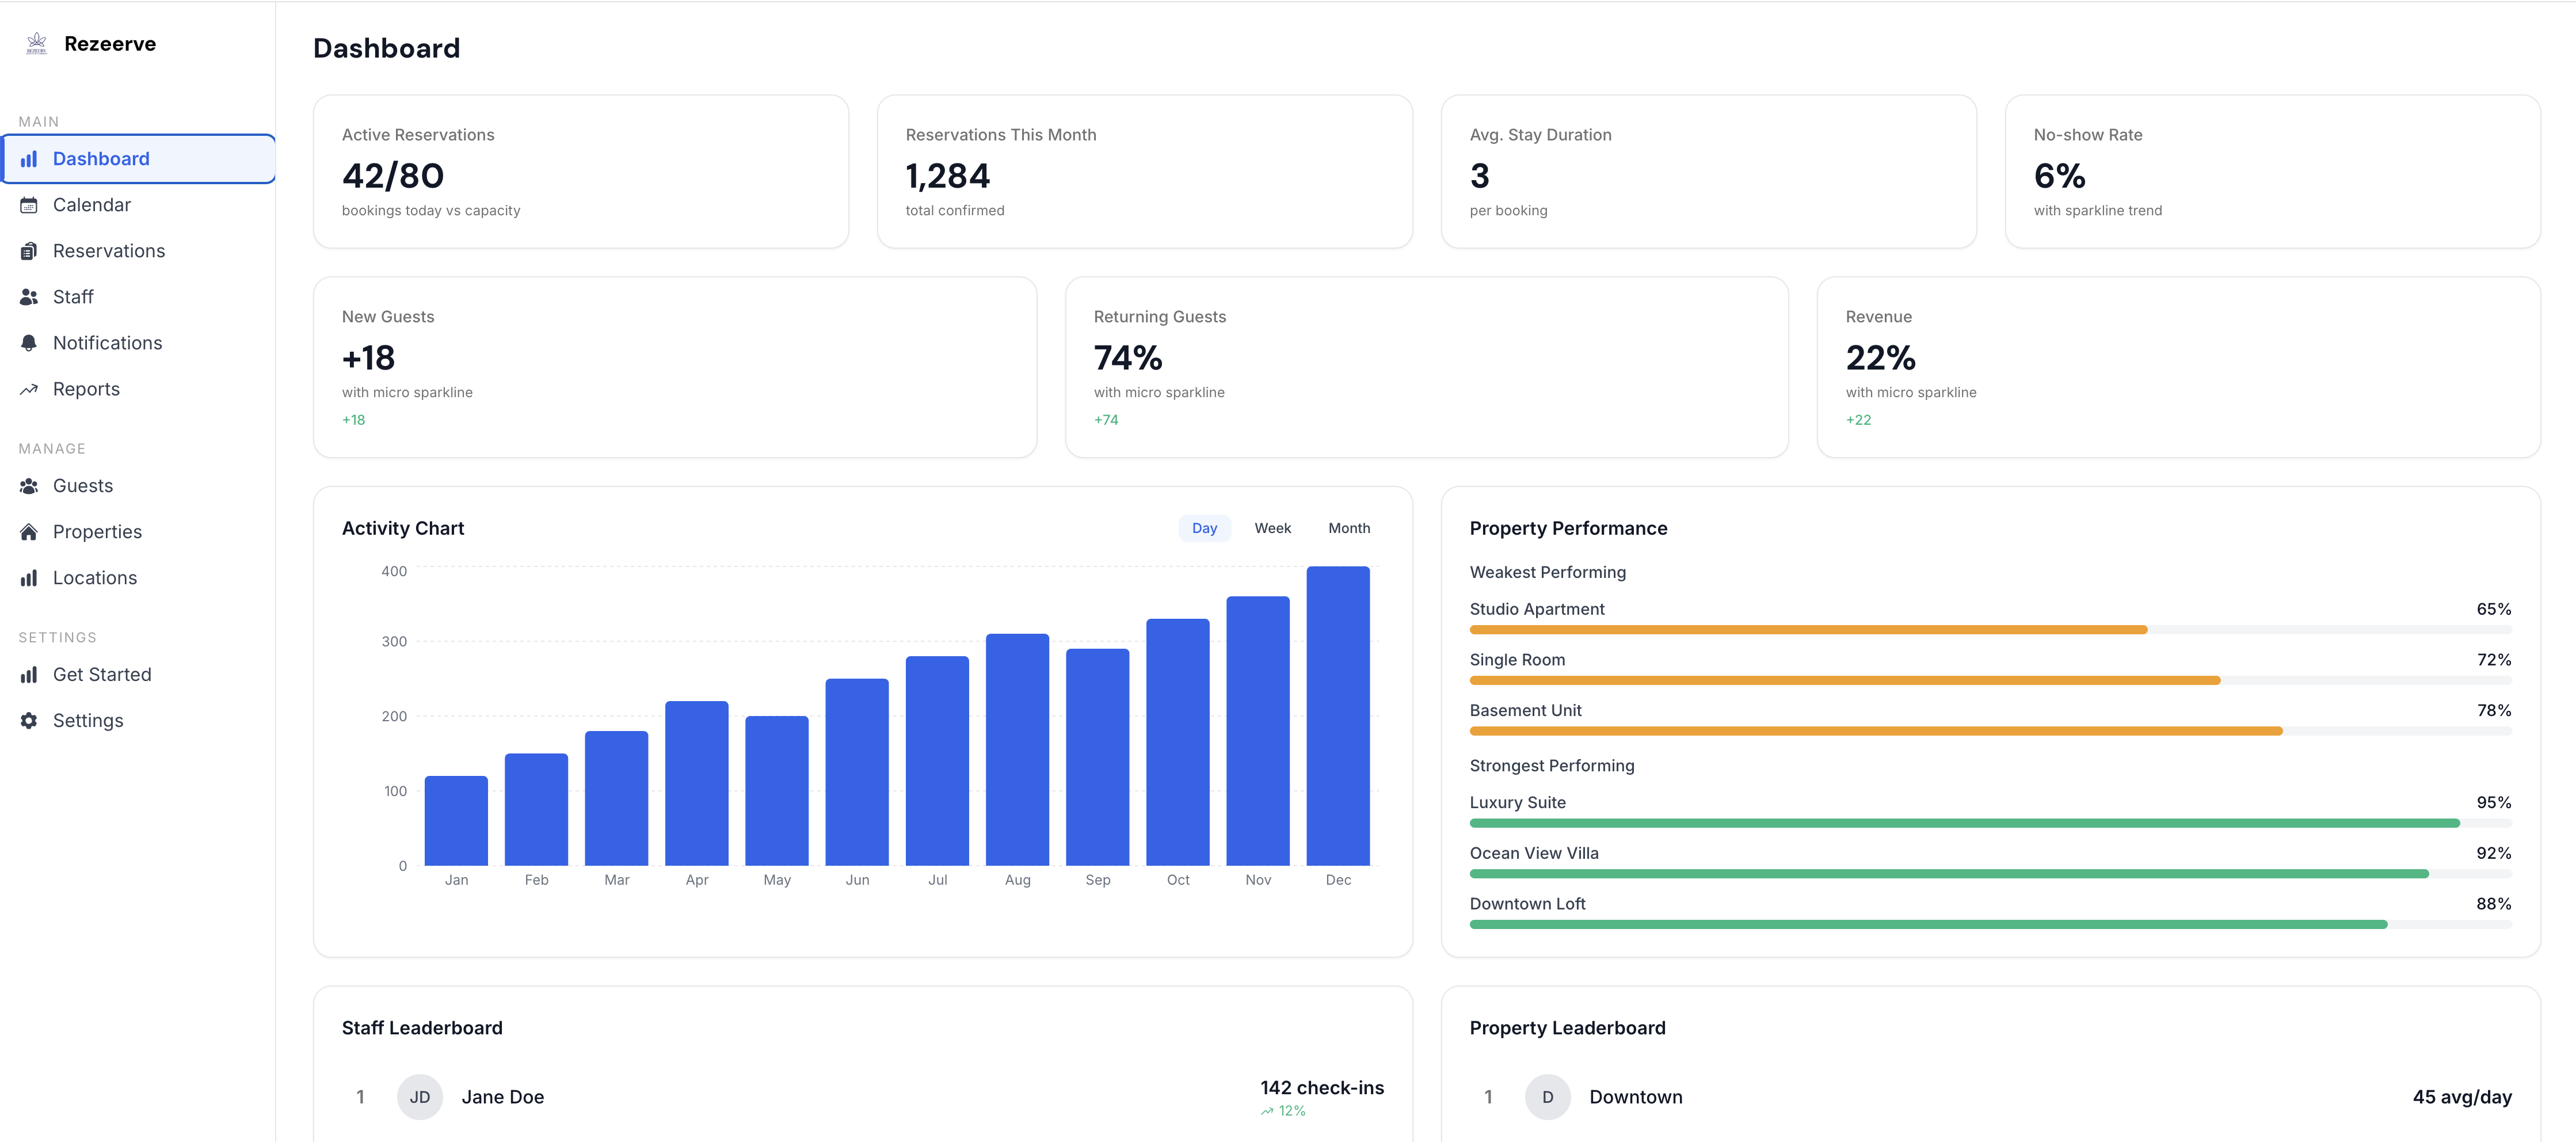
Task: Switch Activity Chart to Month view
Action: 1348,528
